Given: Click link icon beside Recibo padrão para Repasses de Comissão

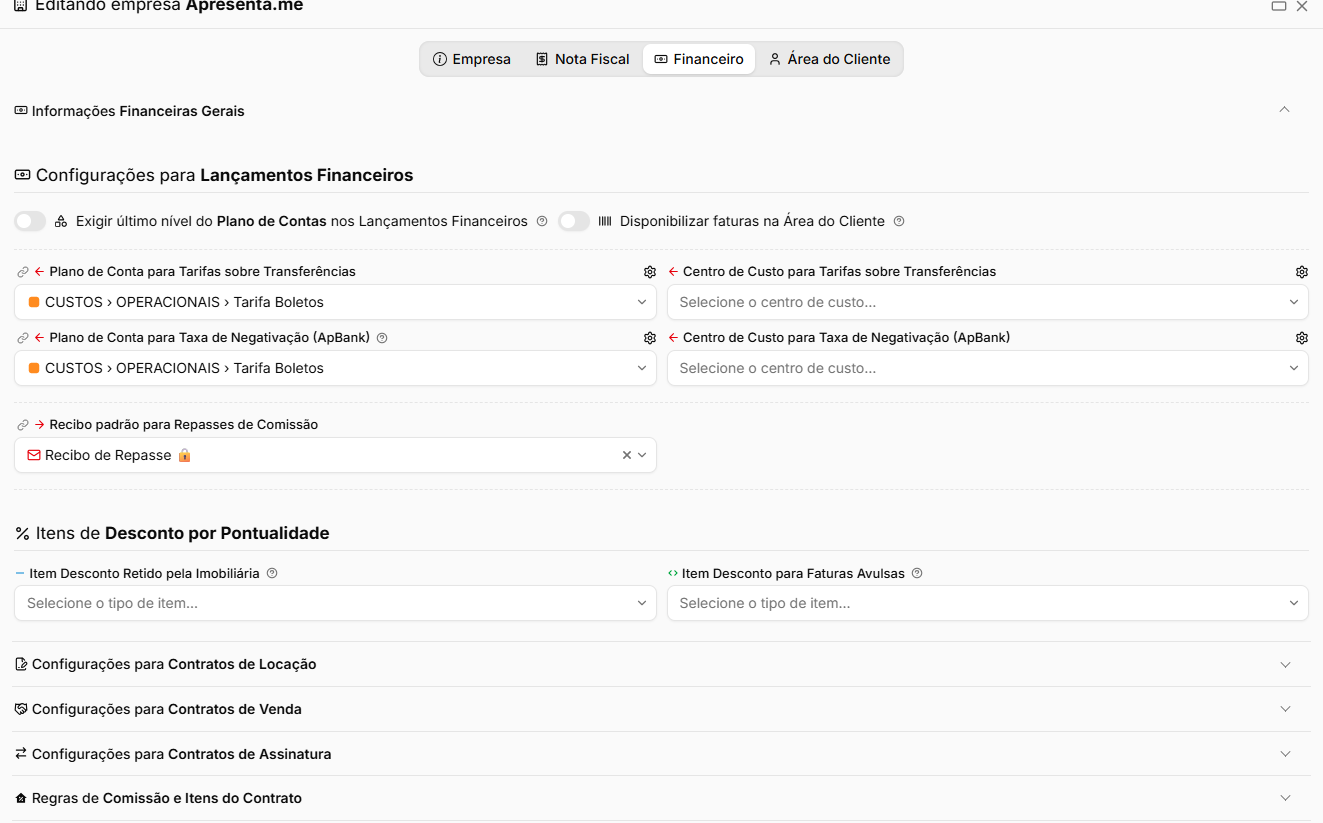Looking at the screenshot, I should pyautogui.click(x=23, y=425).
